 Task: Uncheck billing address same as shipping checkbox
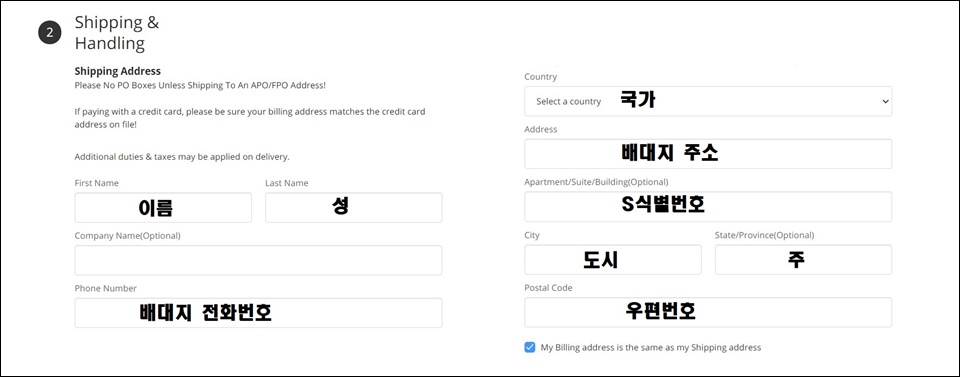530,348
